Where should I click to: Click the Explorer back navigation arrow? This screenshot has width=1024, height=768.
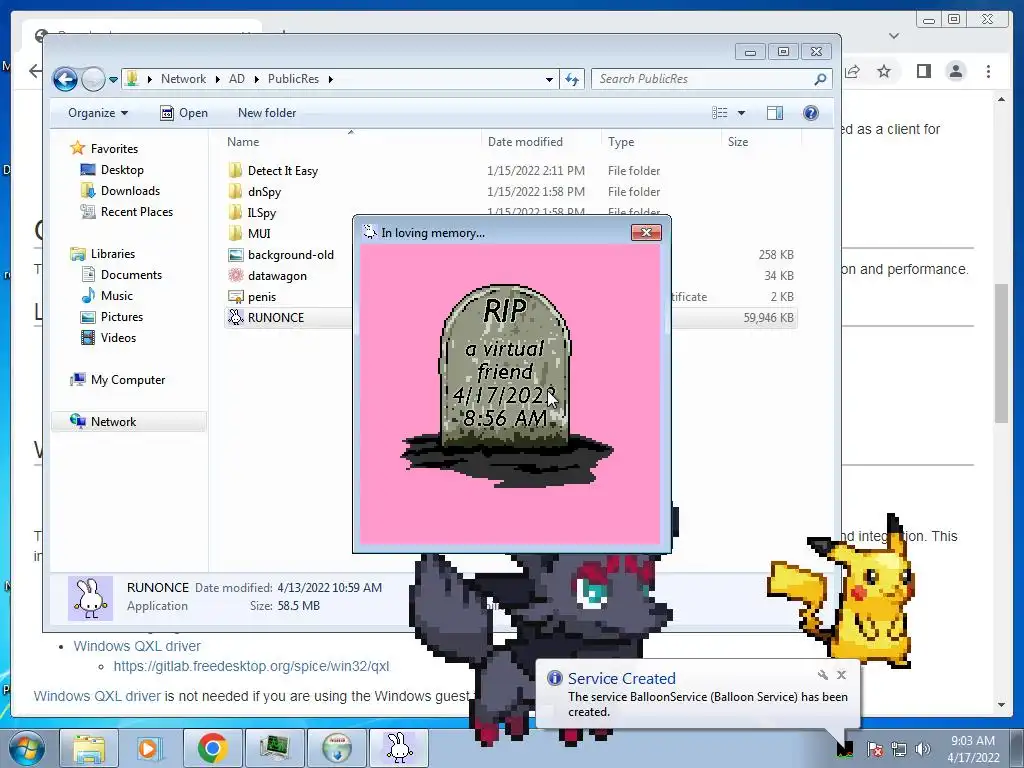65,80
